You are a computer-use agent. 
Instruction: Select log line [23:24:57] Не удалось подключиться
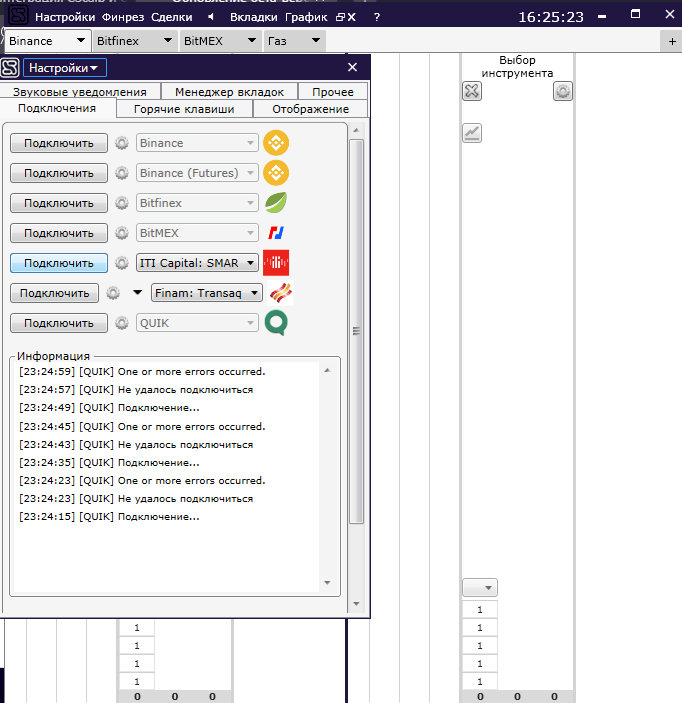coord(136,390)
